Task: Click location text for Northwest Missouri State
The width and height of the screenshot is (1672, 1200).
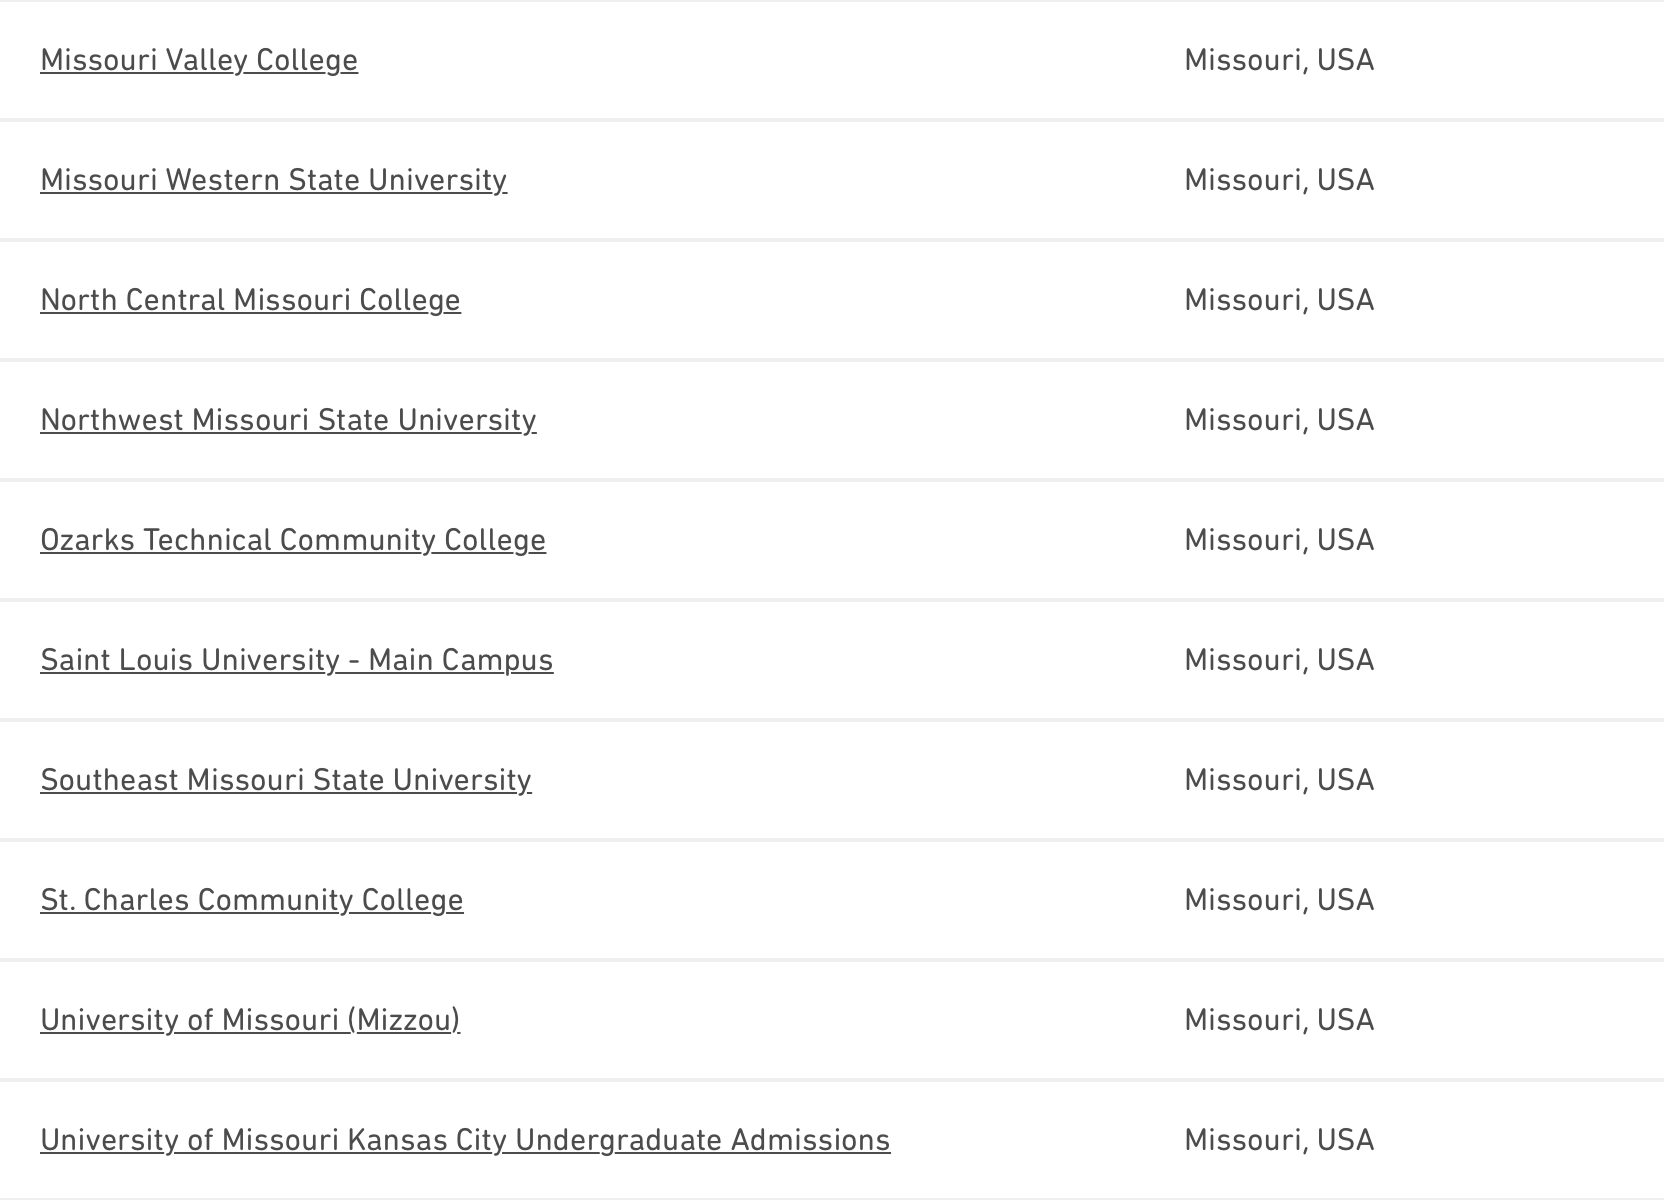Action: tap(1279, 420)
